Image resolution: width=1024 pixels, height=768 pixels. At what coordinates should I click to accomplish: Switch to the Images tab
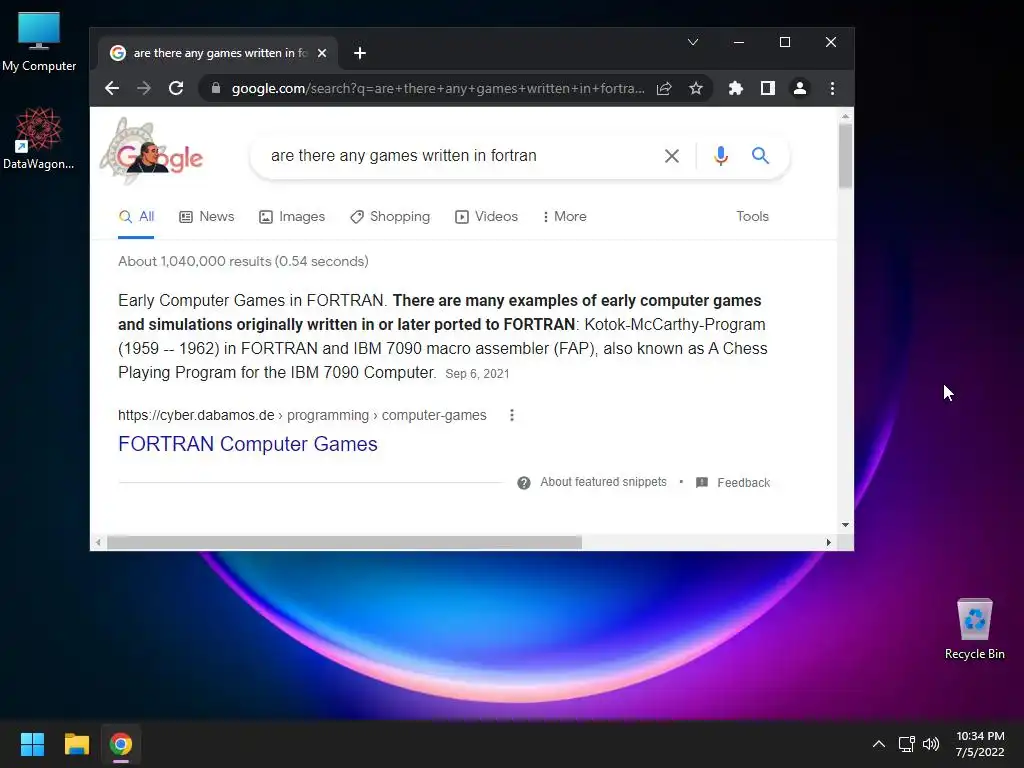click(x=292, y=216)
